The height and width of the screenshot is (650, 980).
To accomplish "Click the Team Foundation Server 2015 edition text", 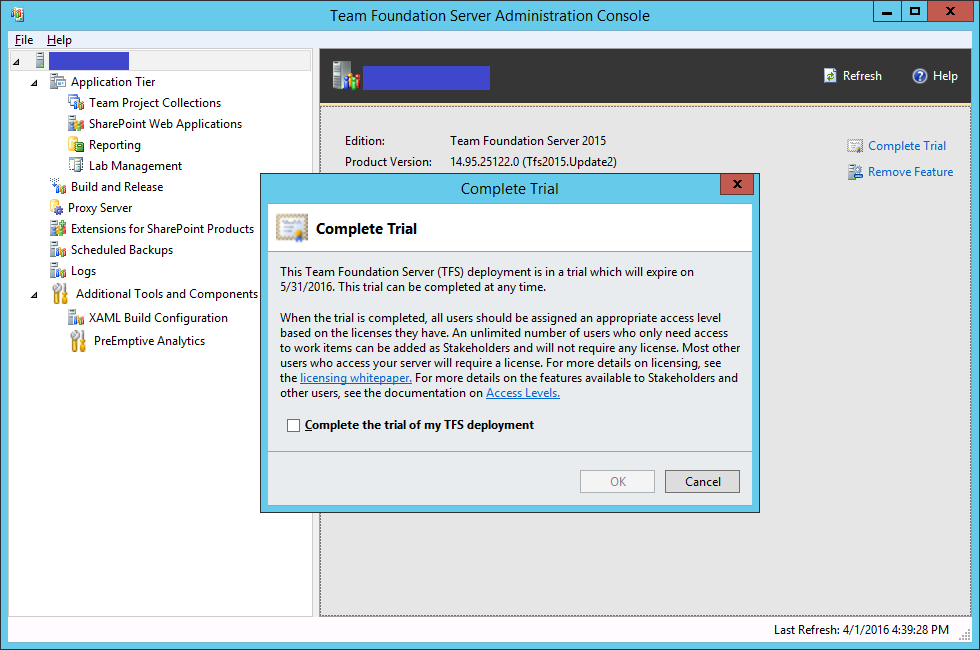I will click(x=528, y=141).
